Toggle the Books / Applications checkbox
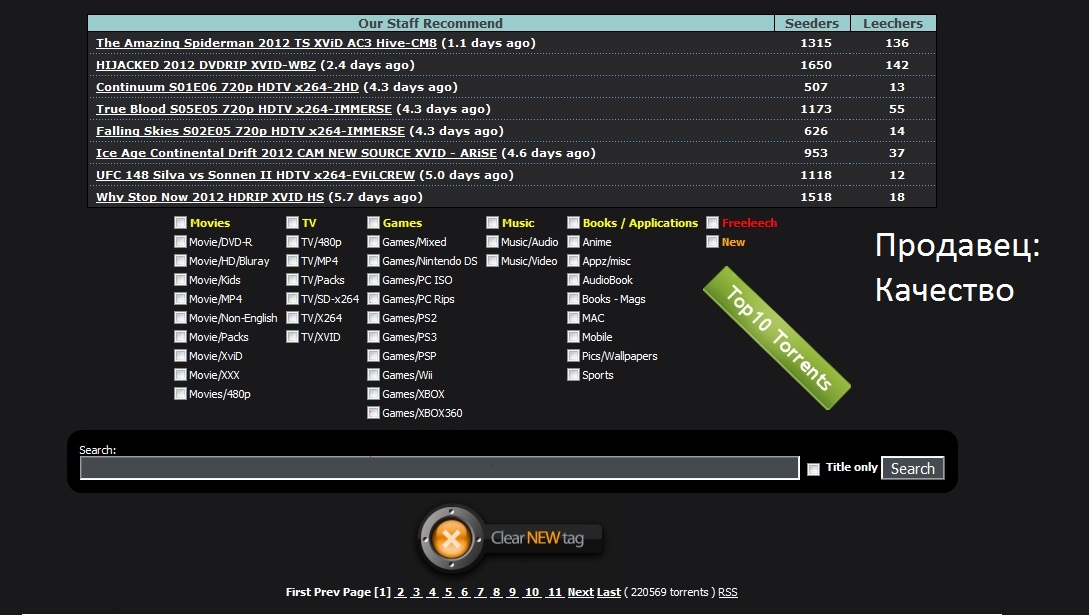This screenshot has width=1089, height=615. (574, 223)
